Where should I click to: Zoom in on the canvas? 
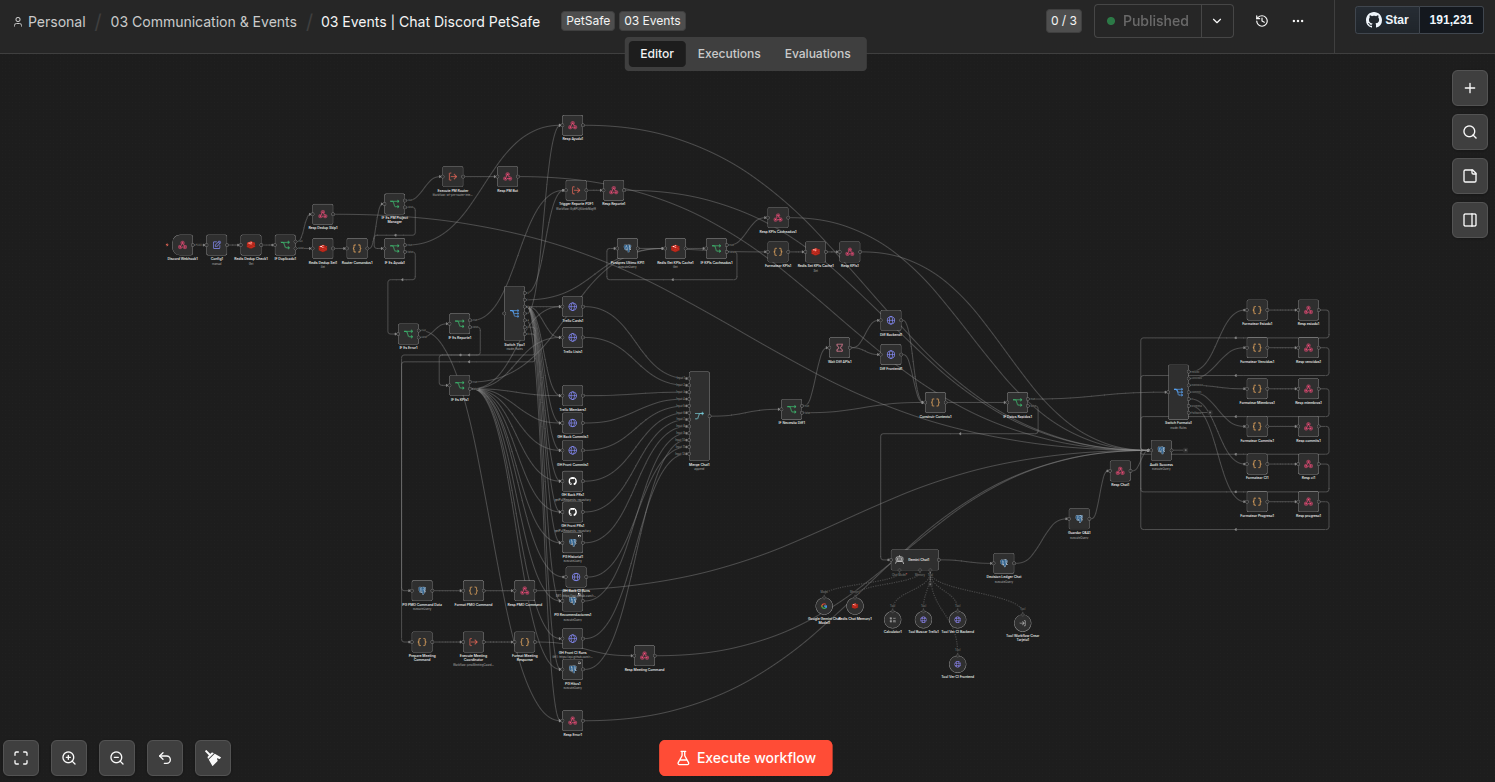point(69,758)
